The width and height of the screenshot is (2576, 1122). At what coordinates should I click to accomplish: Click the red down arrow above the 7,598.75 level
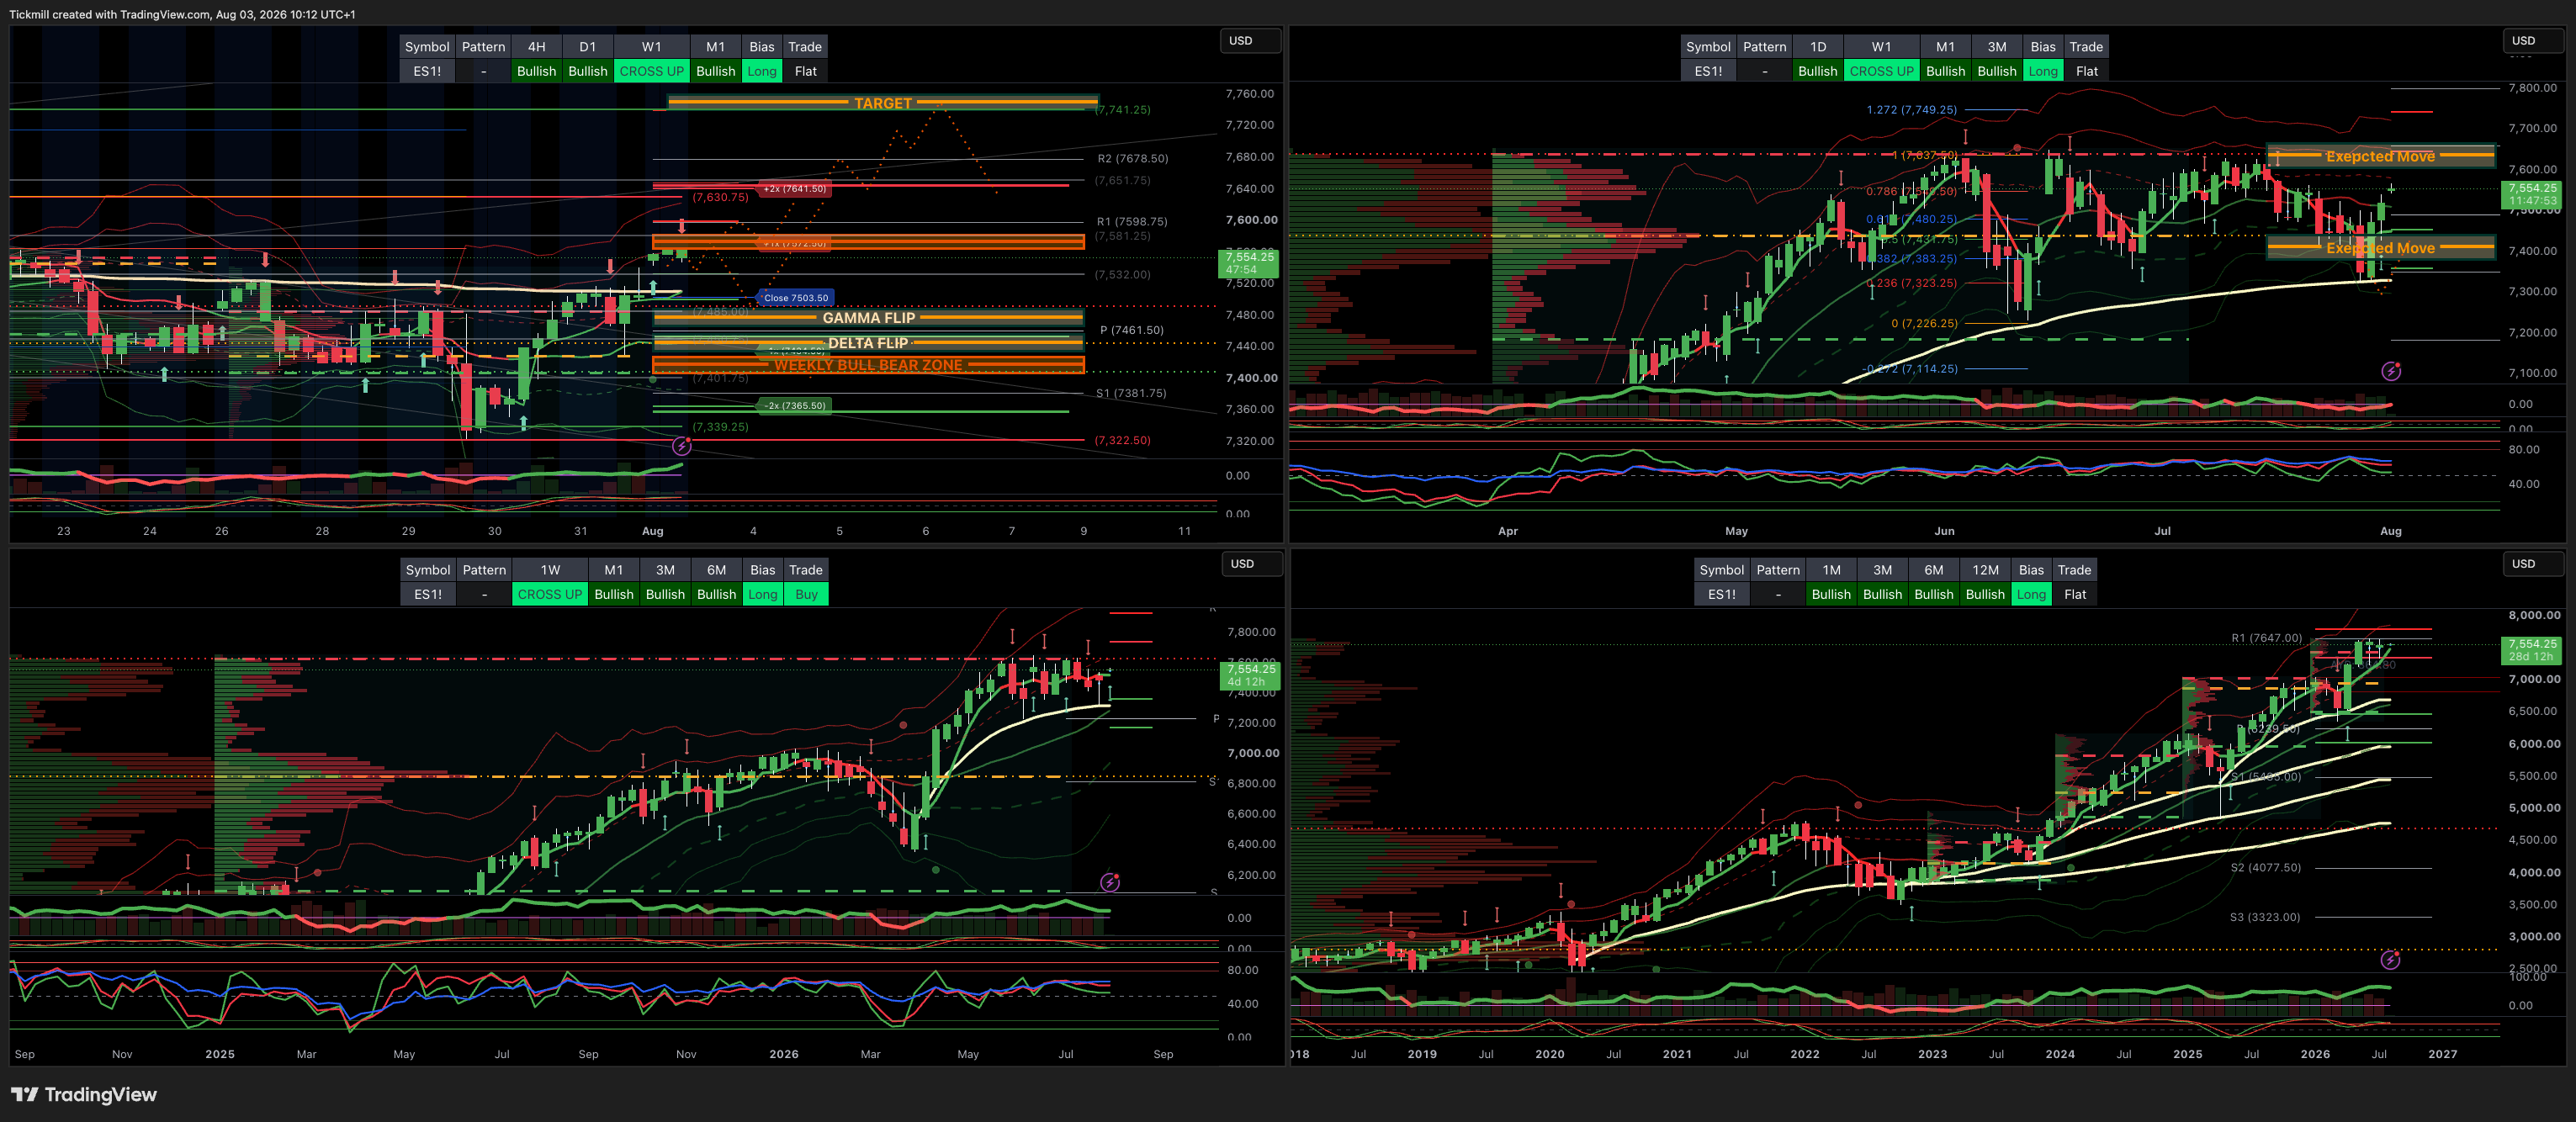[x=682, y=227]
